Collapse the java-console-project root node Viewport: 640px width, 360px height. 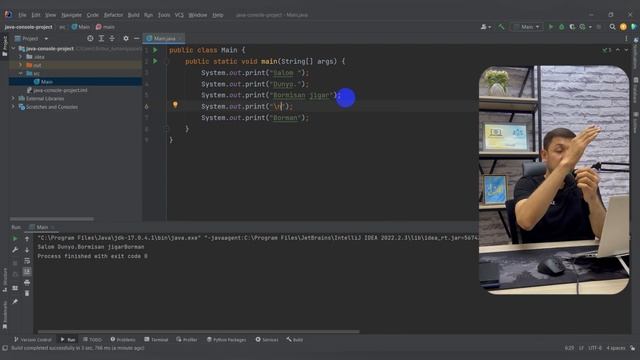point(13,49)
